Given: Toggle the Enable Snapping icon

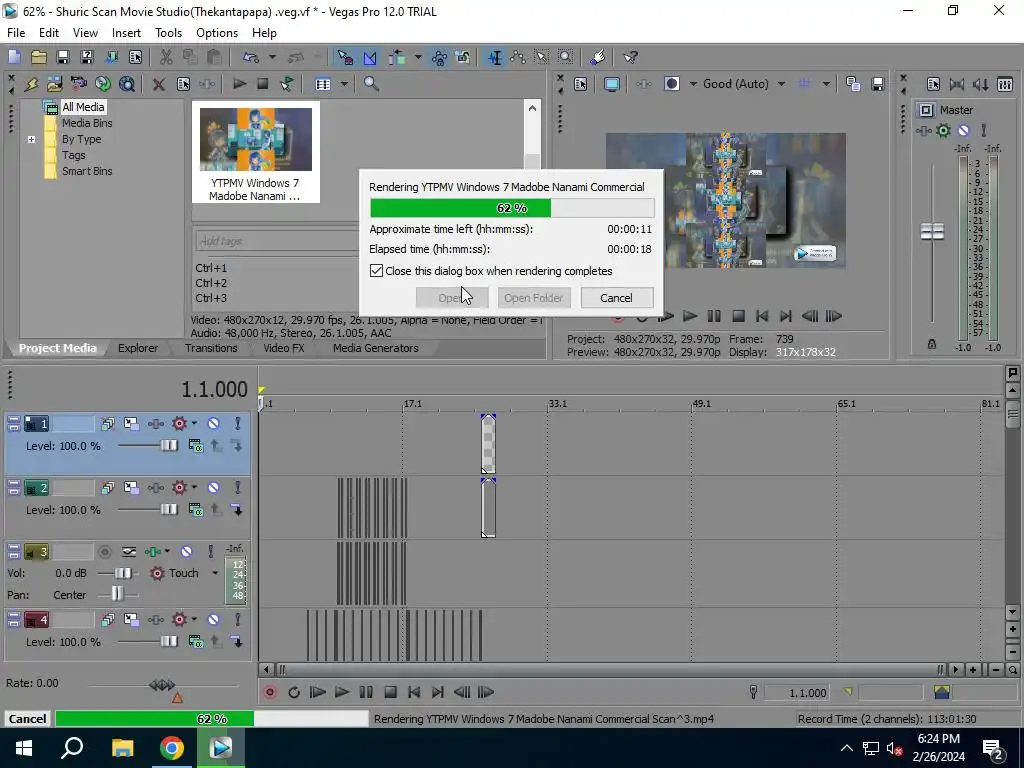Looking at the screenshot, I should click(345, 57).
